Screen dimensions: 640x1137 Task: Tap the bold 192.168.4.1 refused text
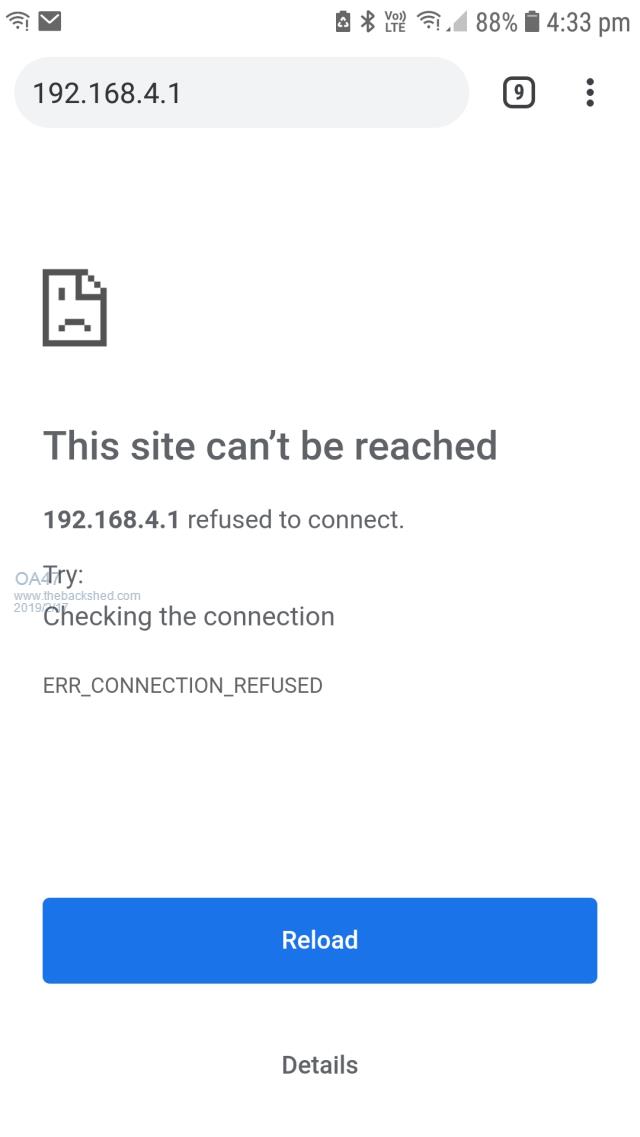pos(112,519)
